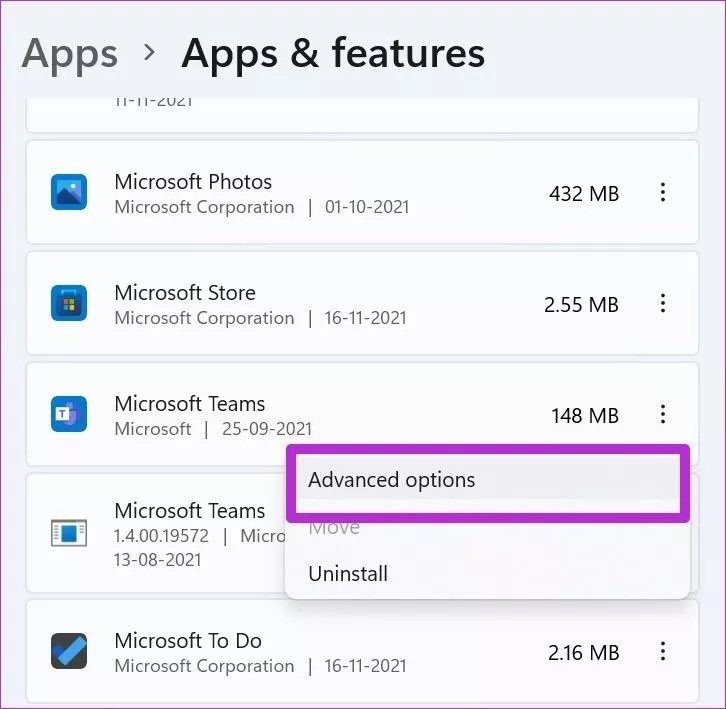Click the Microsoft To Do checkmark icon
Image resolution: width=726 pixels, height=709 pixels.
69,652
